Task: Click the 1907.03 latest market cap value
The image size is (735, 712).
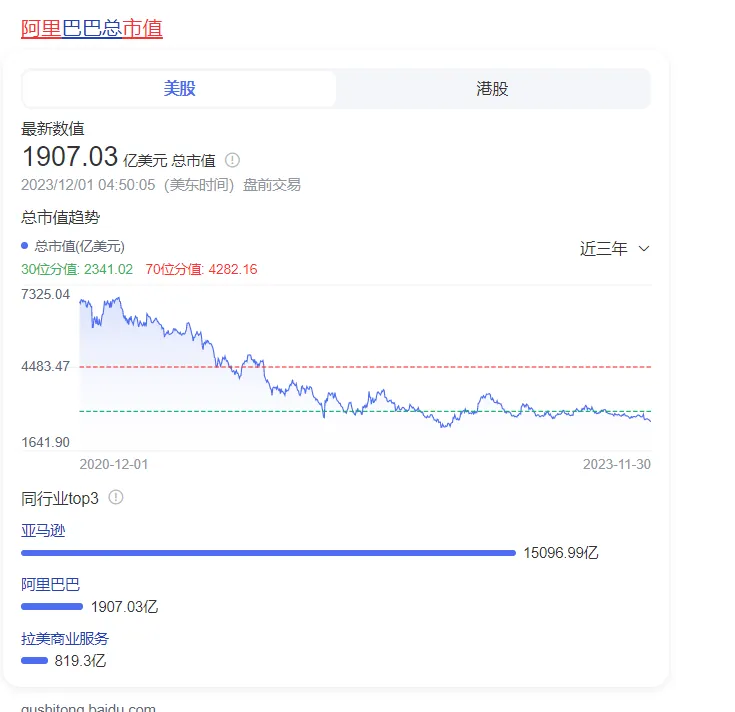Action: 70,157
